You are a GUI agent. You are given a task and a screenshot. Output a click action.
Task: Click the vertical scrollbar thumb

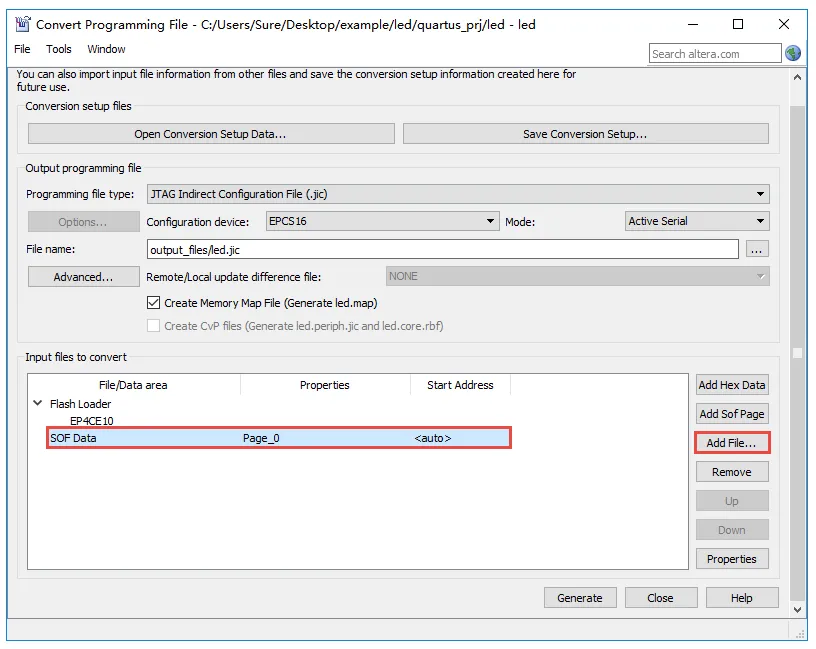pyautogui.click(x=797, y=353)
